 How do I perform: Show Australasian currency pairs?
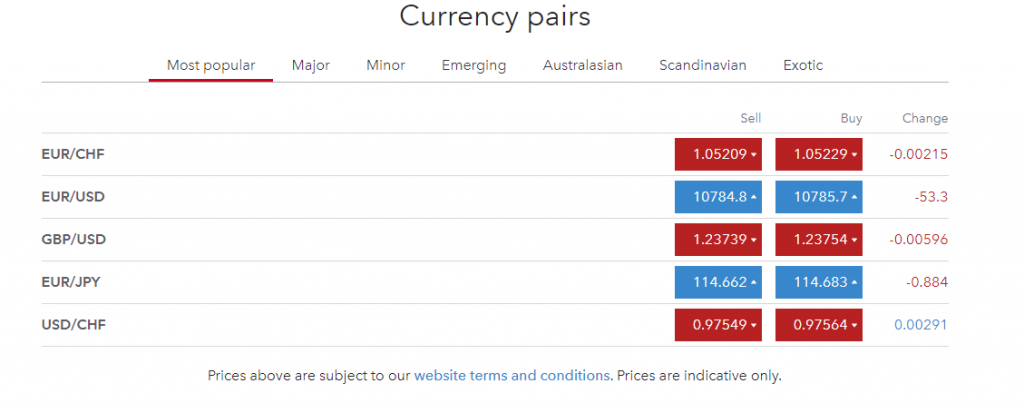point(582,66)
